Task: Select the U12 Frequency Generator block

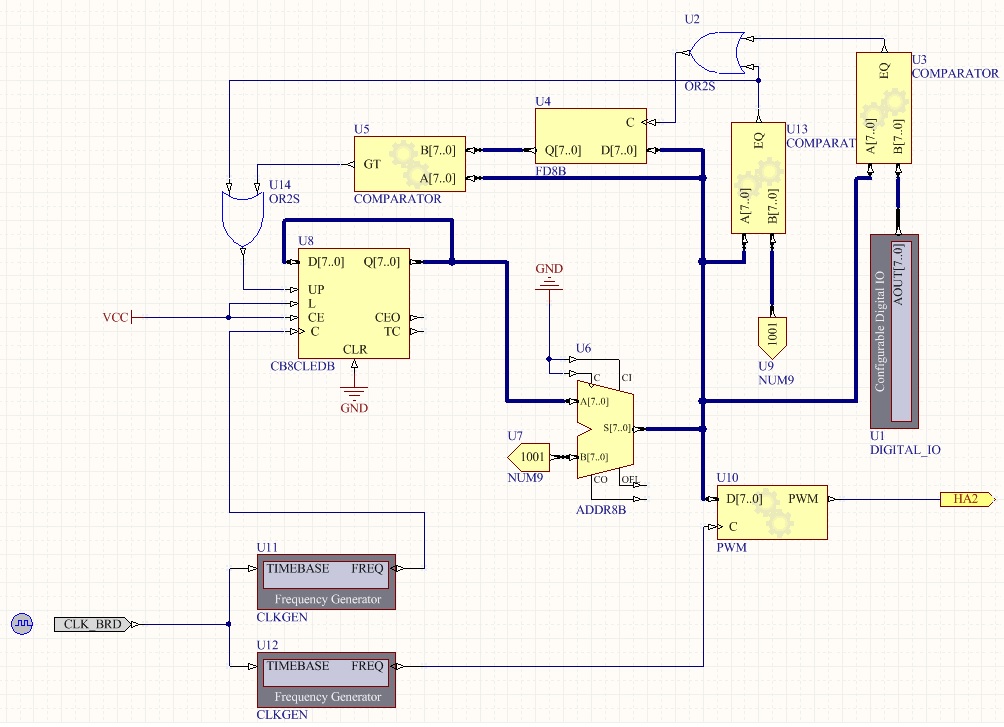Action: (x=326, y=680)
